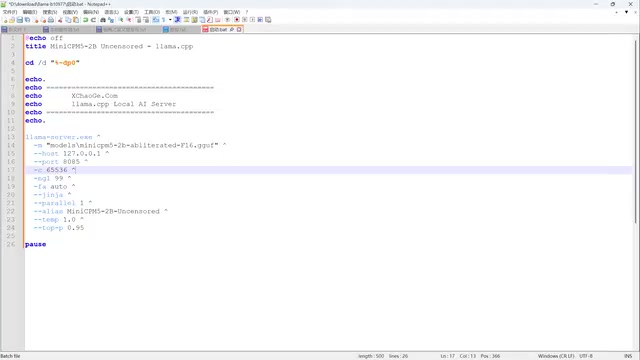This screenshot has height=360, width=640.
Task: Click the Close All toolbar icon
Action: [43, 20]
